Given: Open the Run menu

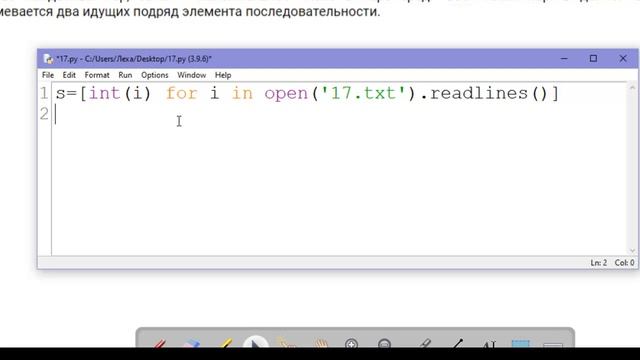Looking at the screenshot, I should point(125,75).
